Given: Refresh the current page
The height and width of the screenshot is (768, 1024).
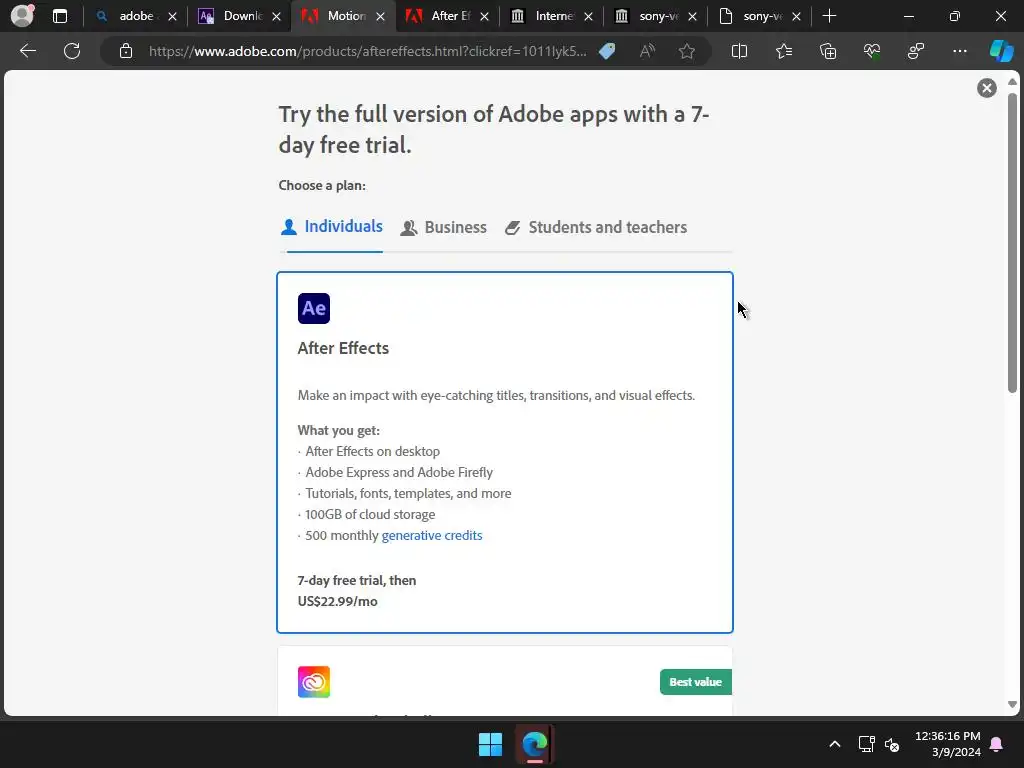Looking at the screenshot, I should [72, 51].
